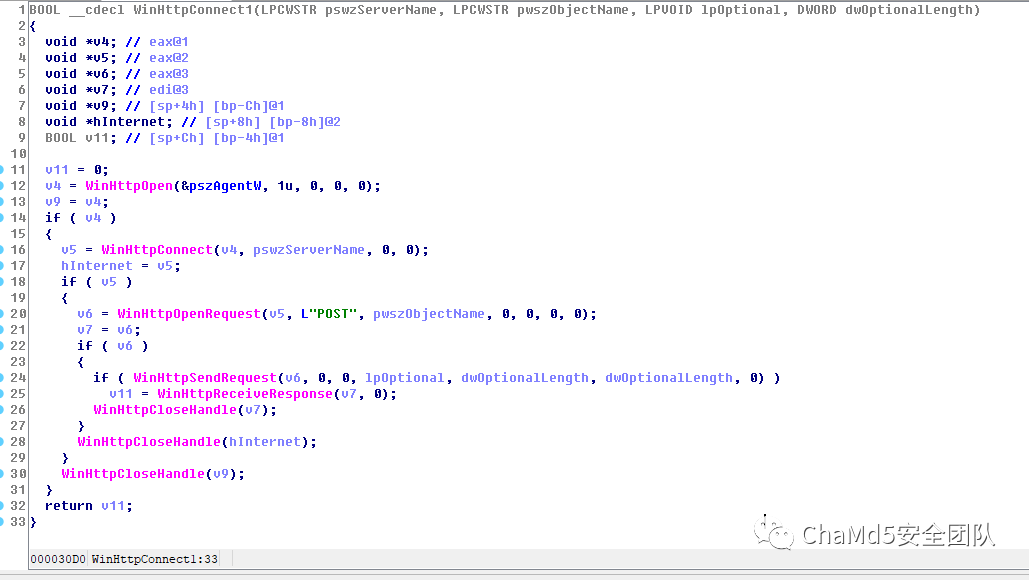This screenshot has height=580, width=1029.
Task: Select lpOptional argument on line 24
Action: click(404, 378)
